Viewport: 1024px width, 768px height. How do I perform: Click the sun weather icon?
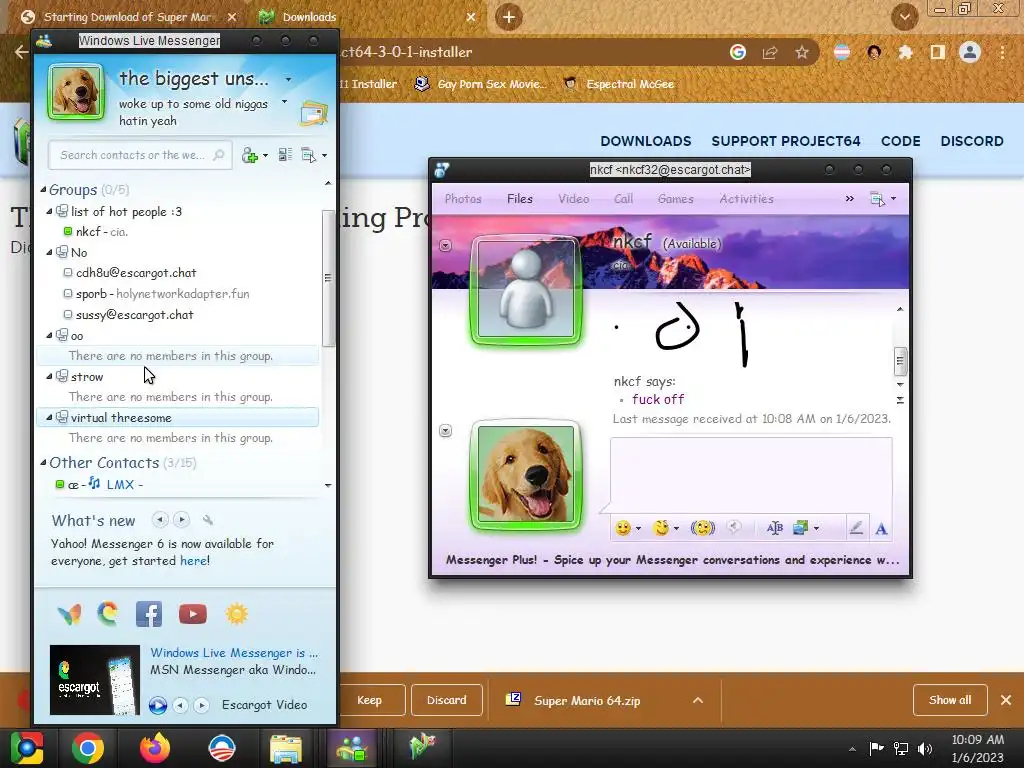click(236, 614)
